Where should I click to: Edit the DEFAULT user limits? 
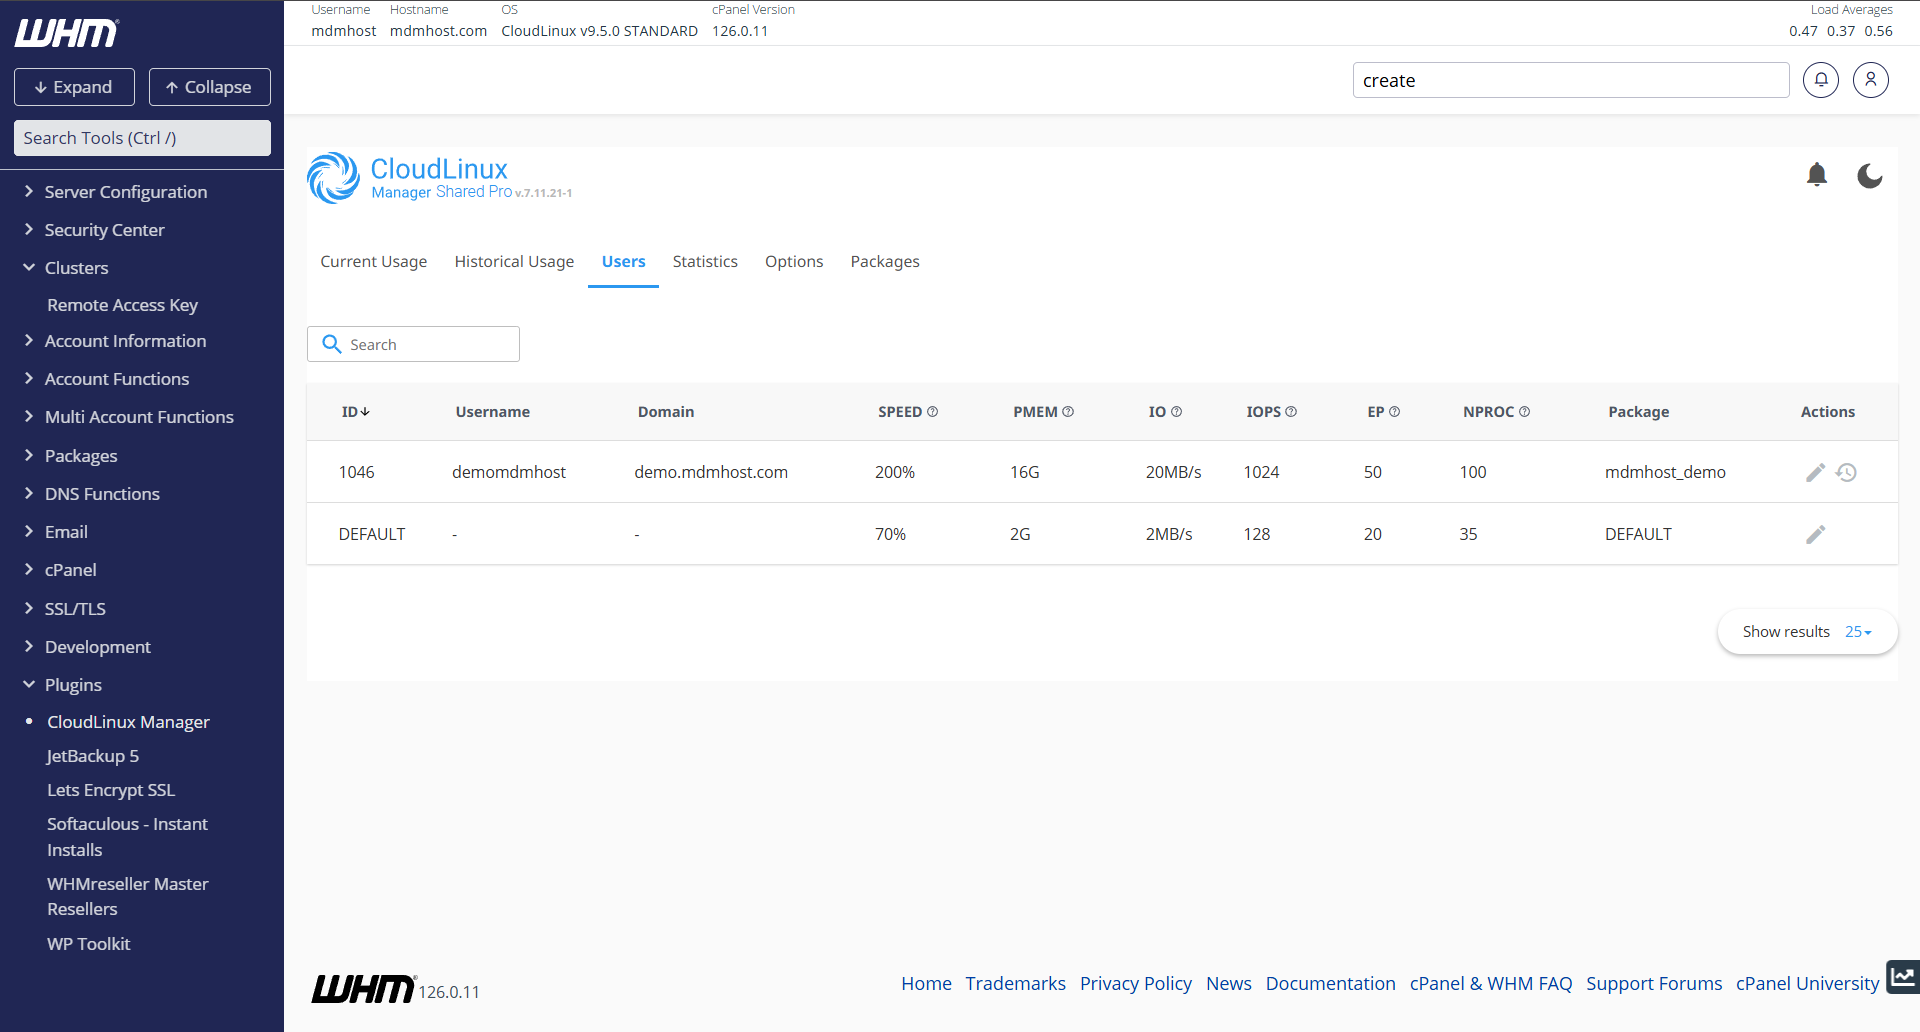[1816, 534]
